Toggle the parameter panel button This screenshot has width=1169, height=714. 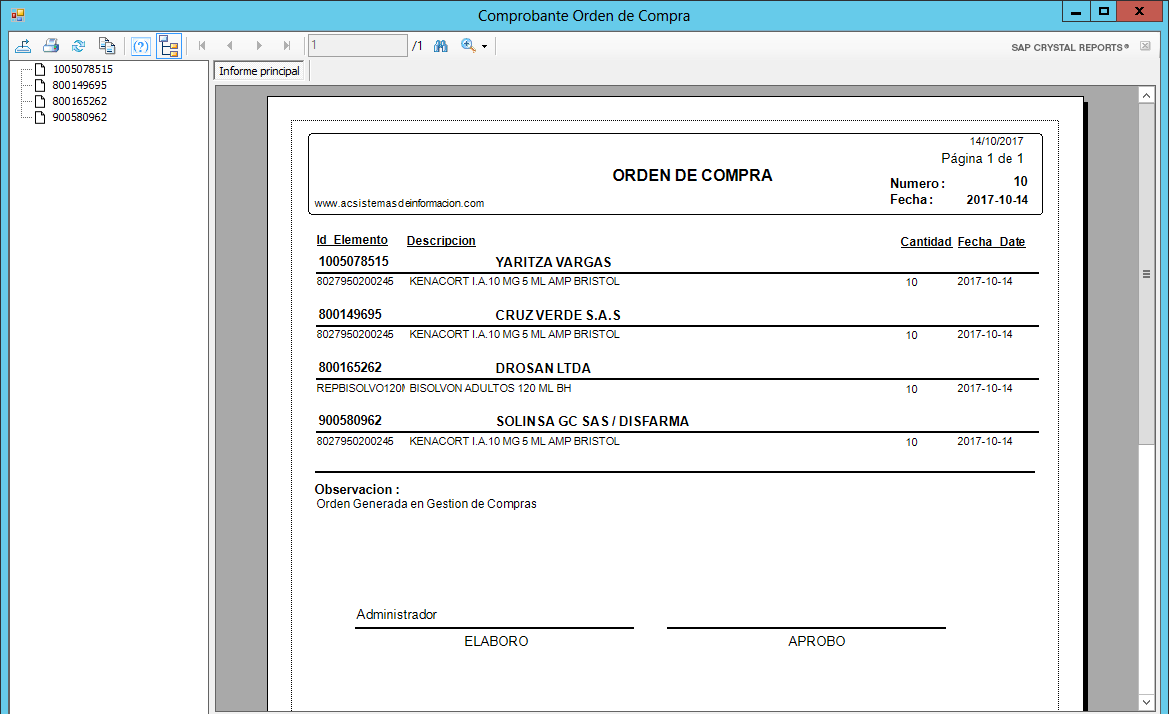(141, 46)
